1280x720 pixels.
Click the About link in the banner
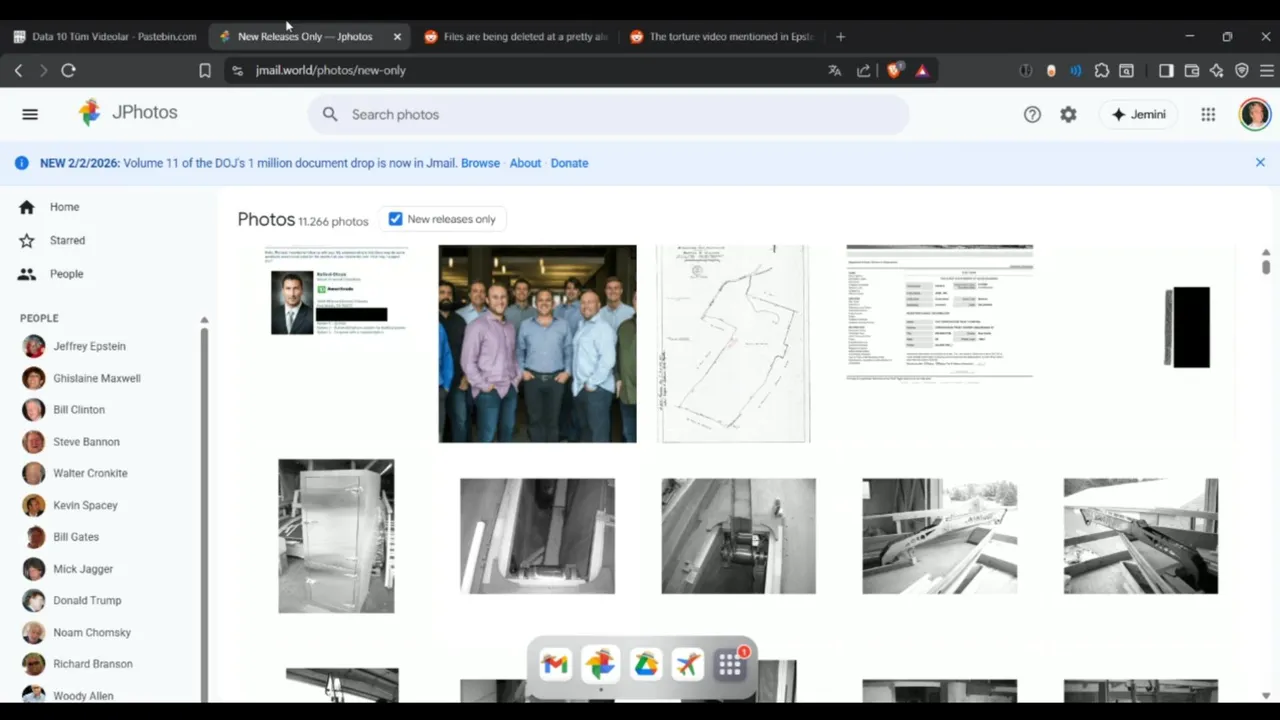[525, 163]
